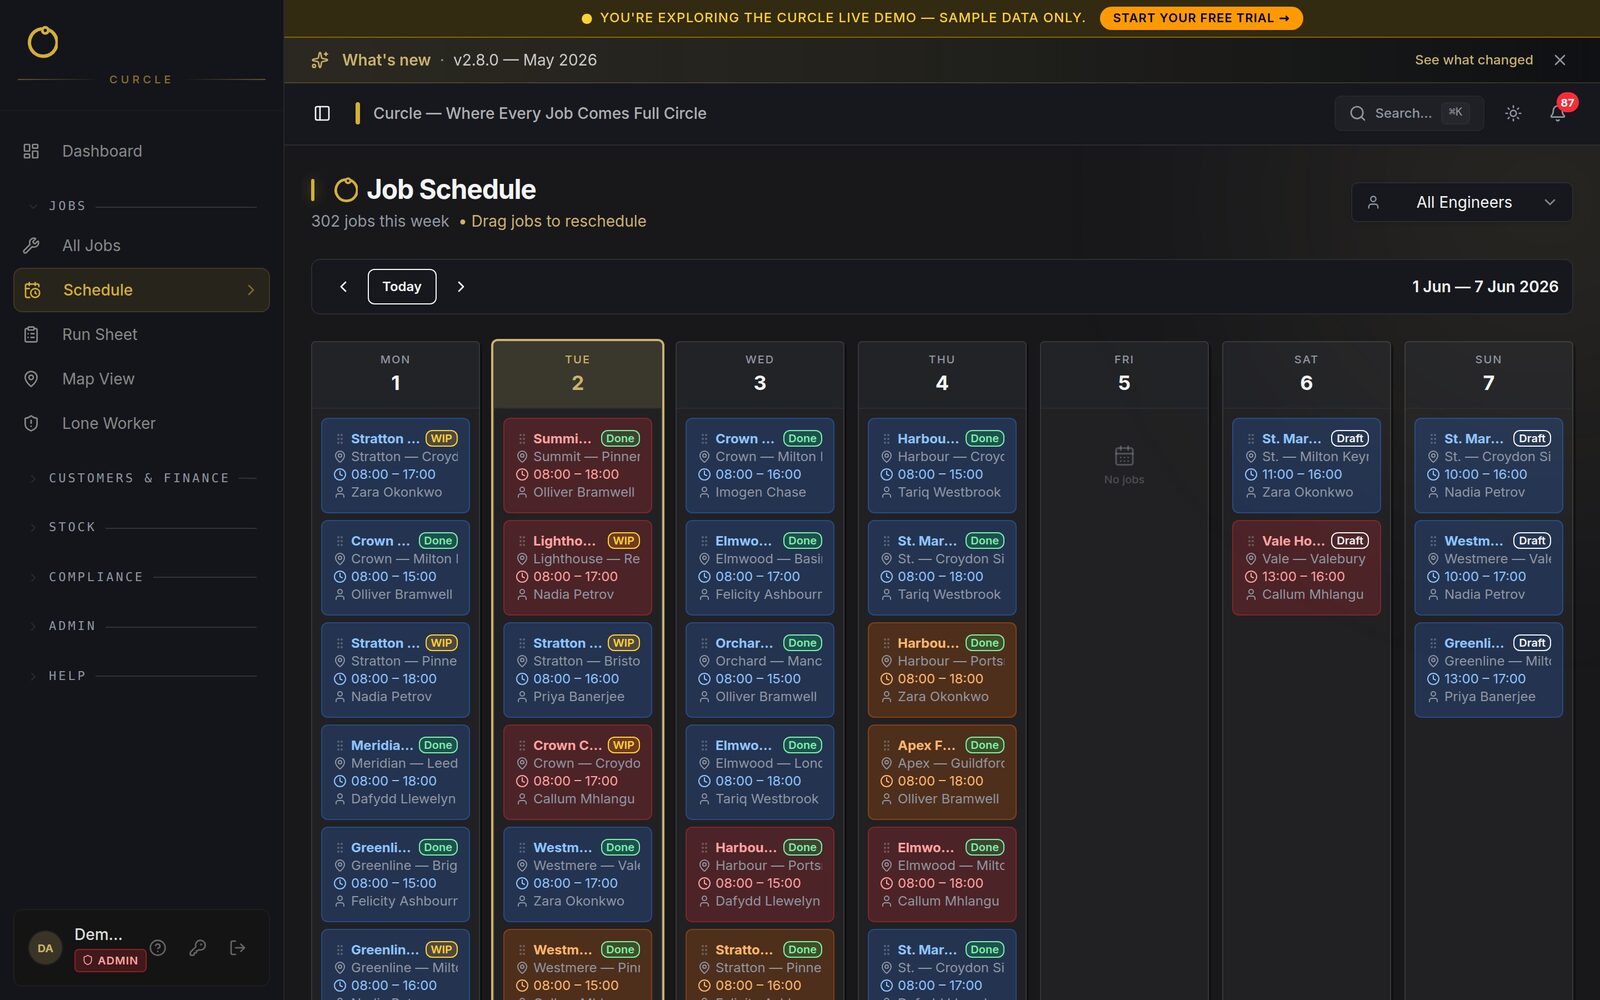Click Felicity Ashbourr on Monday Greenline job

[x=404, y=901]
